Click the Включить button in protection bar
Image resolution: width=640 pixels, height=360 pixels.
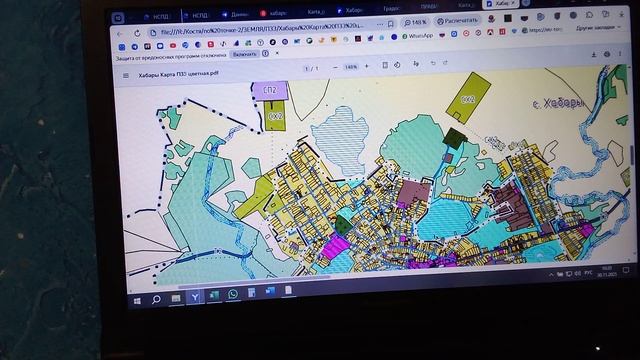tap(244, 54)
